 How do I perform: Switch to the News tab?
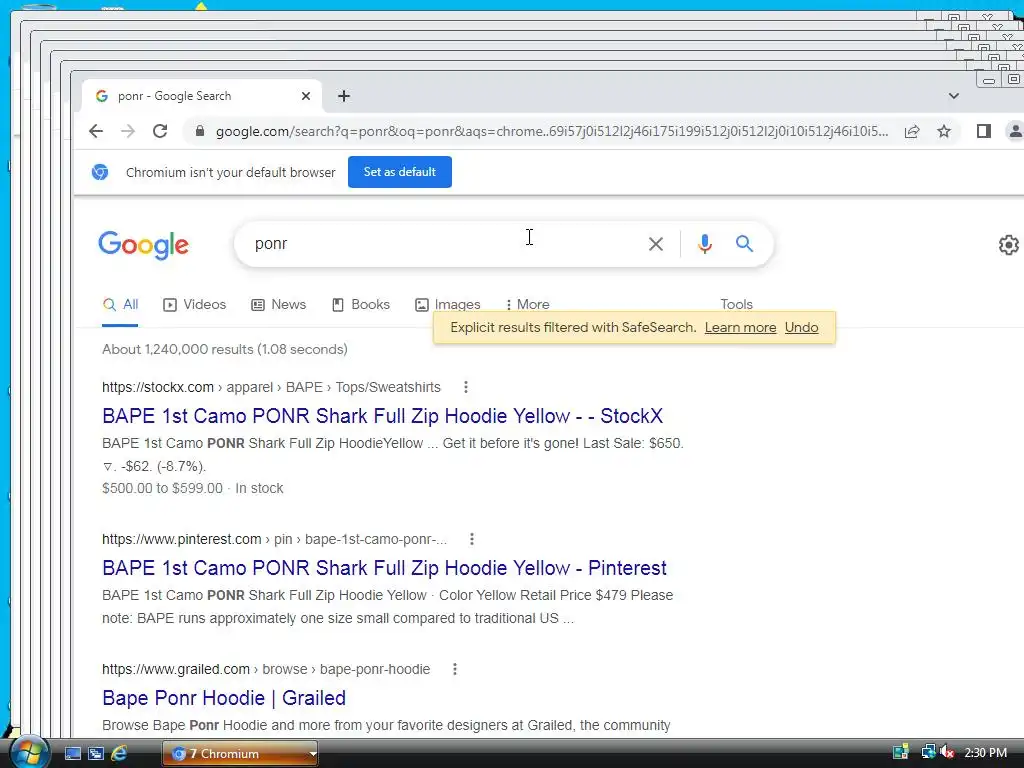[279, 304]
